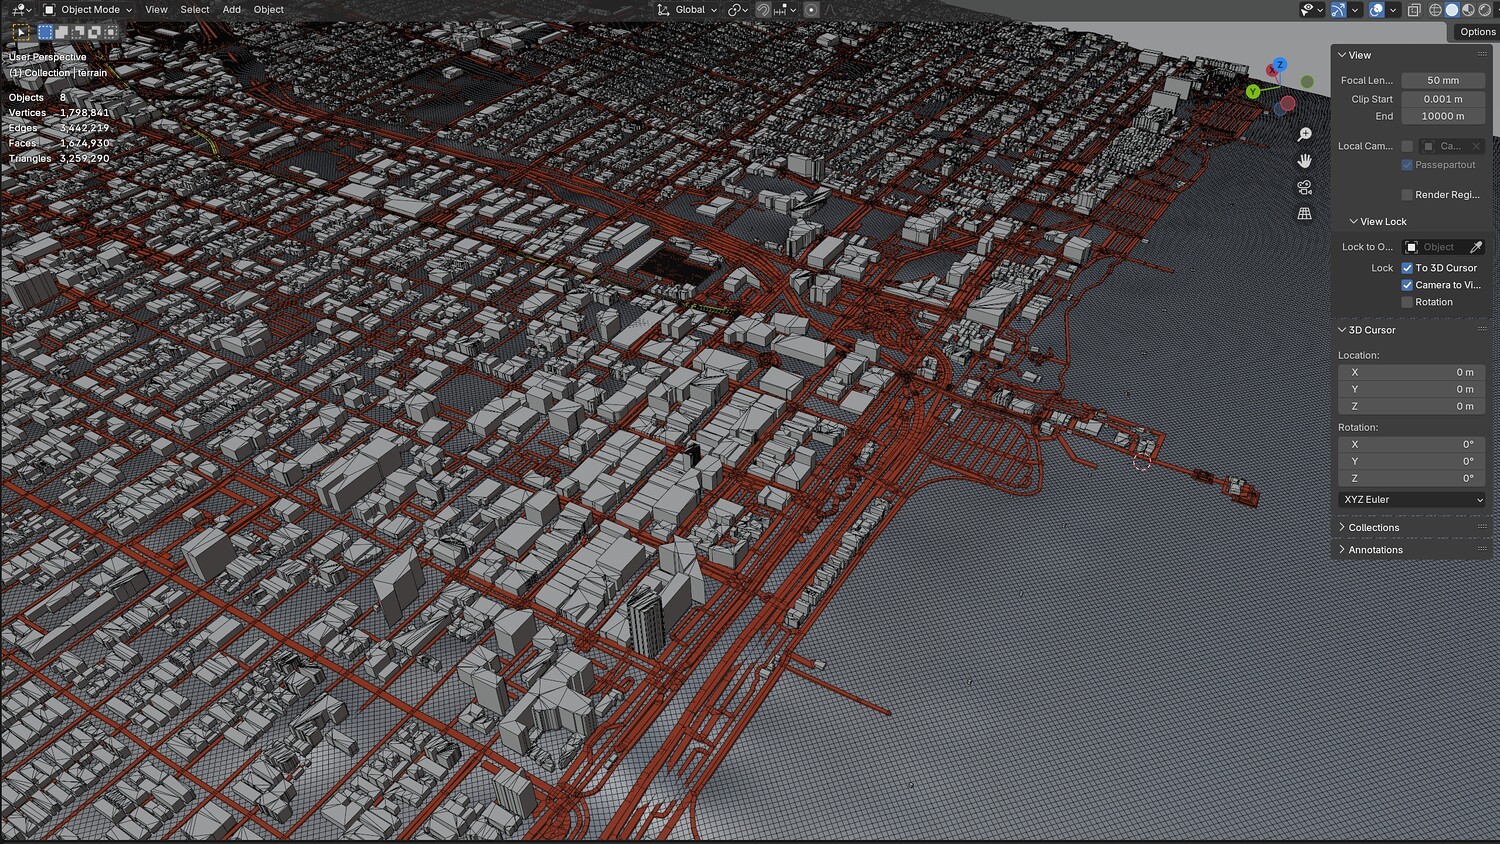The height and width of the screenshot is (844, 1500).
Task: Toggle the Local Camera checkbox
Action: (1407, 146)
